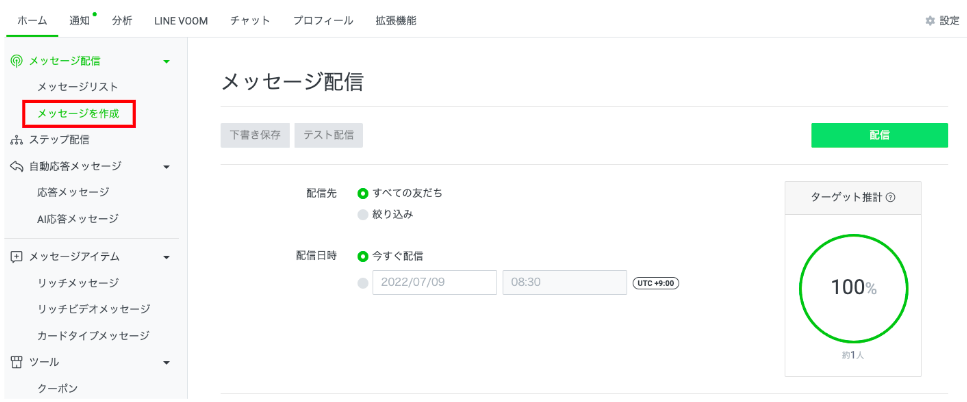Open カードタイプメッセージ in the sidebar
967x402 pixels.
click(x=93, y=336)
